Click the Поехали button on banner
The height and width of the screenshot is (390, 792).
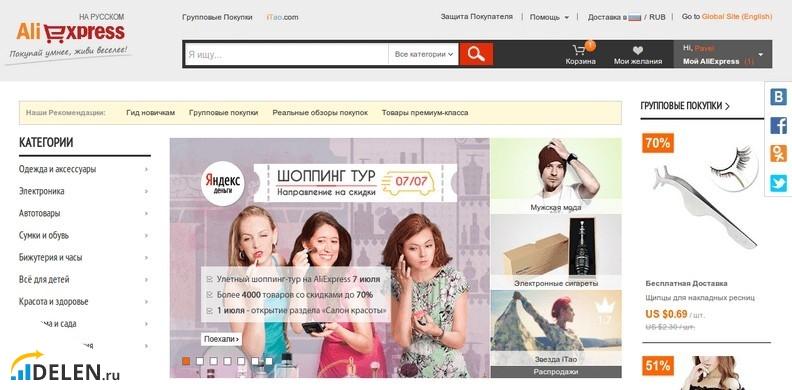click(221, 339)
